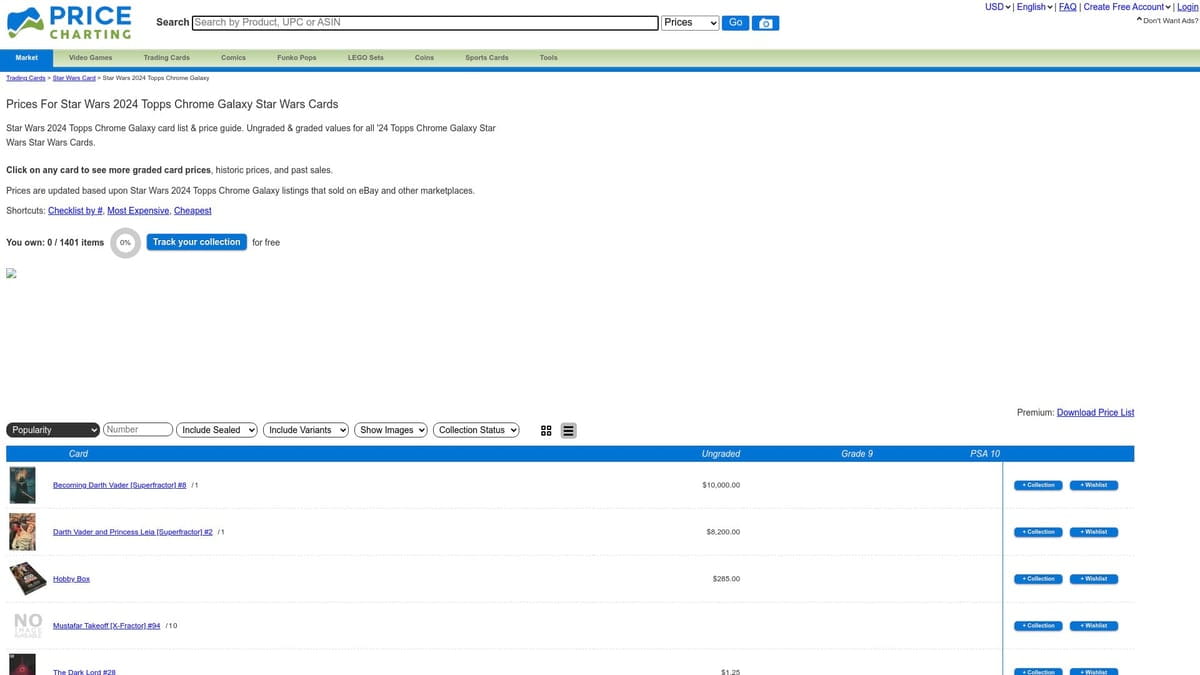The height and width of the screenshot is (675, 1200).
Task: Open the Checklist by # shortcut
Action: tap(75, 211)
